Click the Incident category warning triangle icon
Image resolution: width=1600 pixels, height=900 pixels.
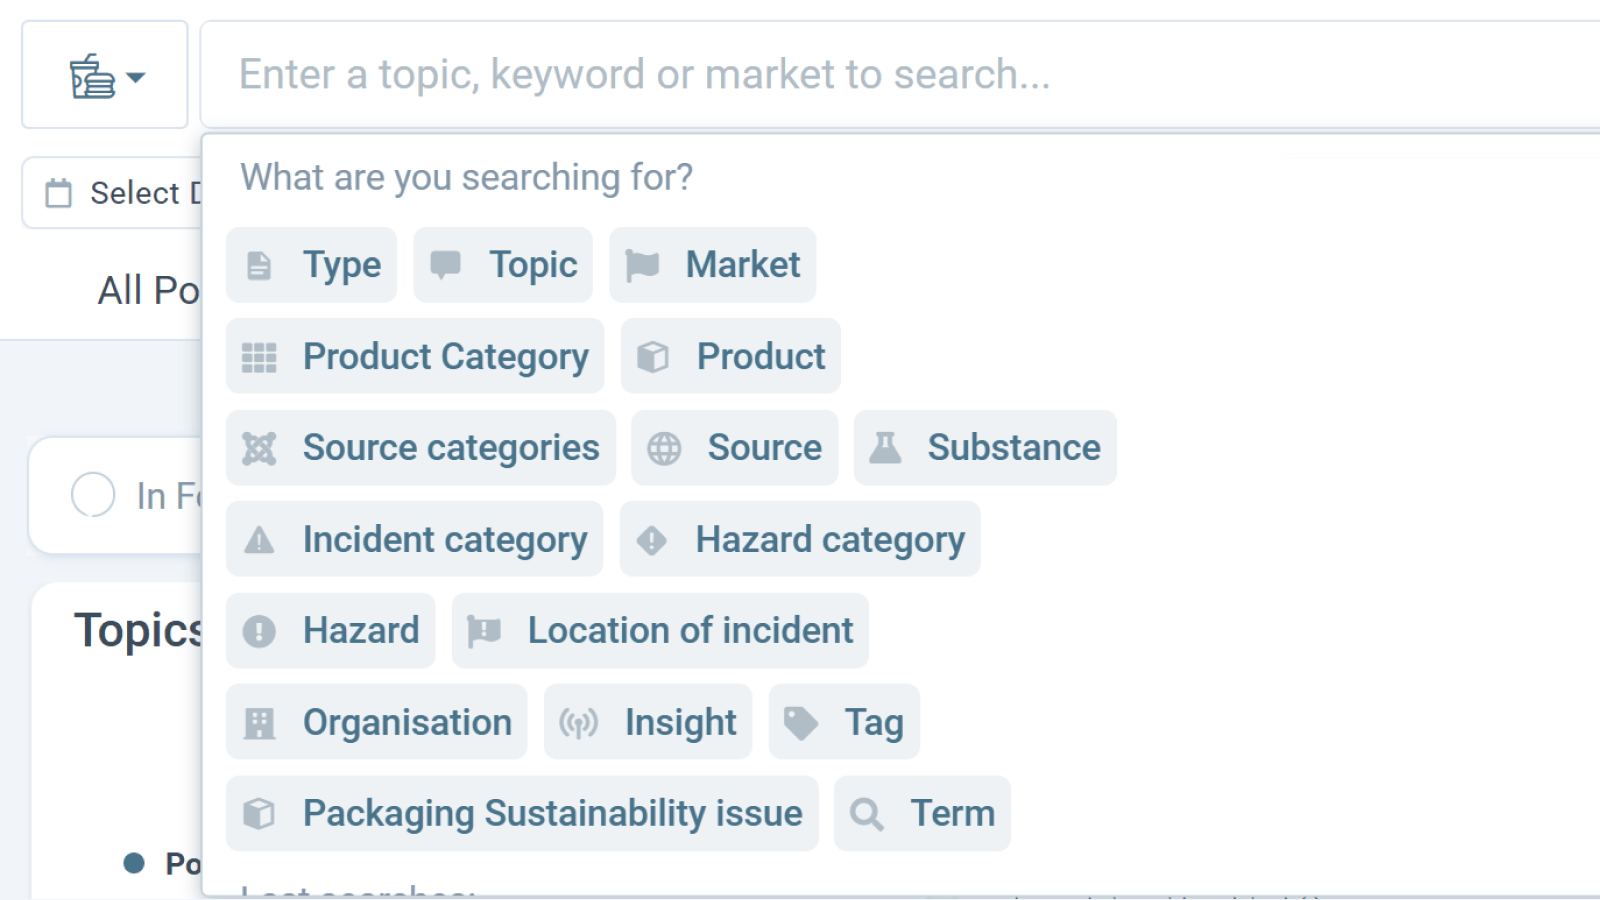point(259,540)
